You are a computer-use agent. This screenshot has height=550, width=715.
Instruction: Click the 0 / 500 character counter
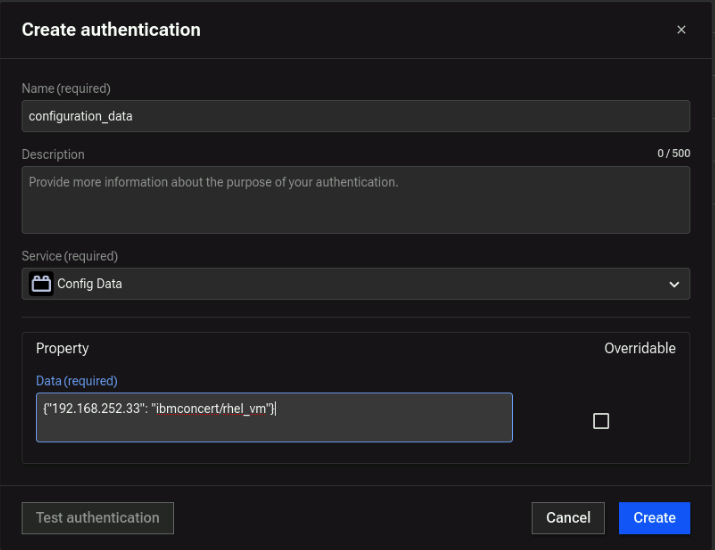[x=672, y=154]
